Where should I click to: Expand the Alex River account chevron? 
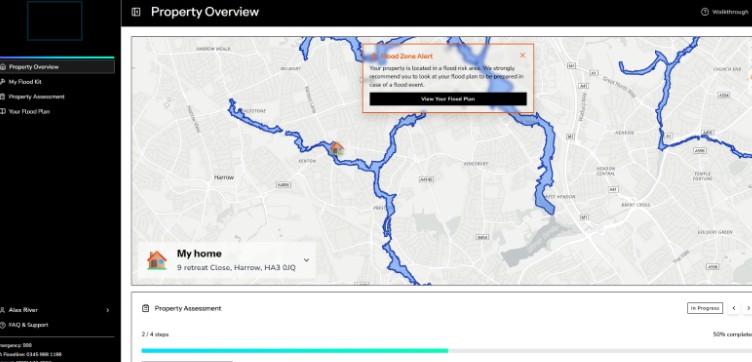(x=107, y=310)
